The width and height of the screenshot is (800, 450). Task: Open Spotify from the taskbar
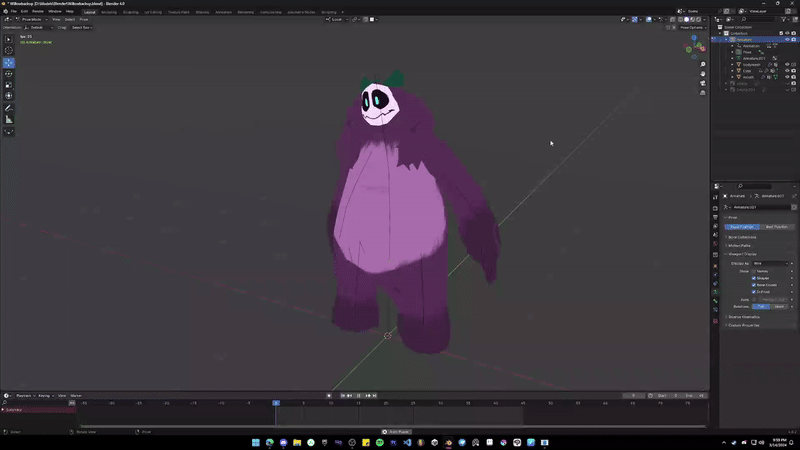[380, 442]
